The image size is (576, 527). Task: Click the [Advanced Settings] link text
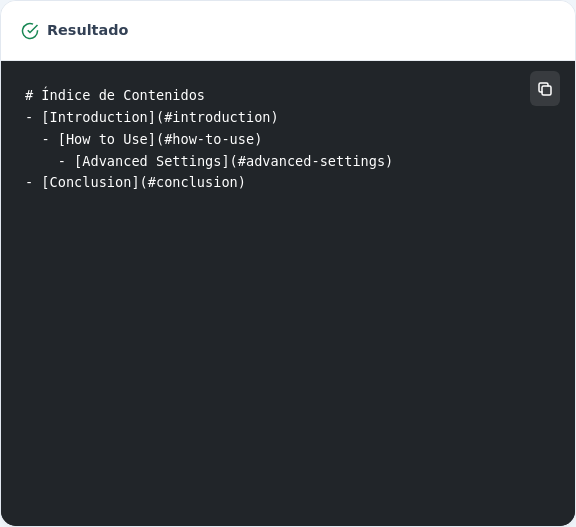tap(152, 161)
